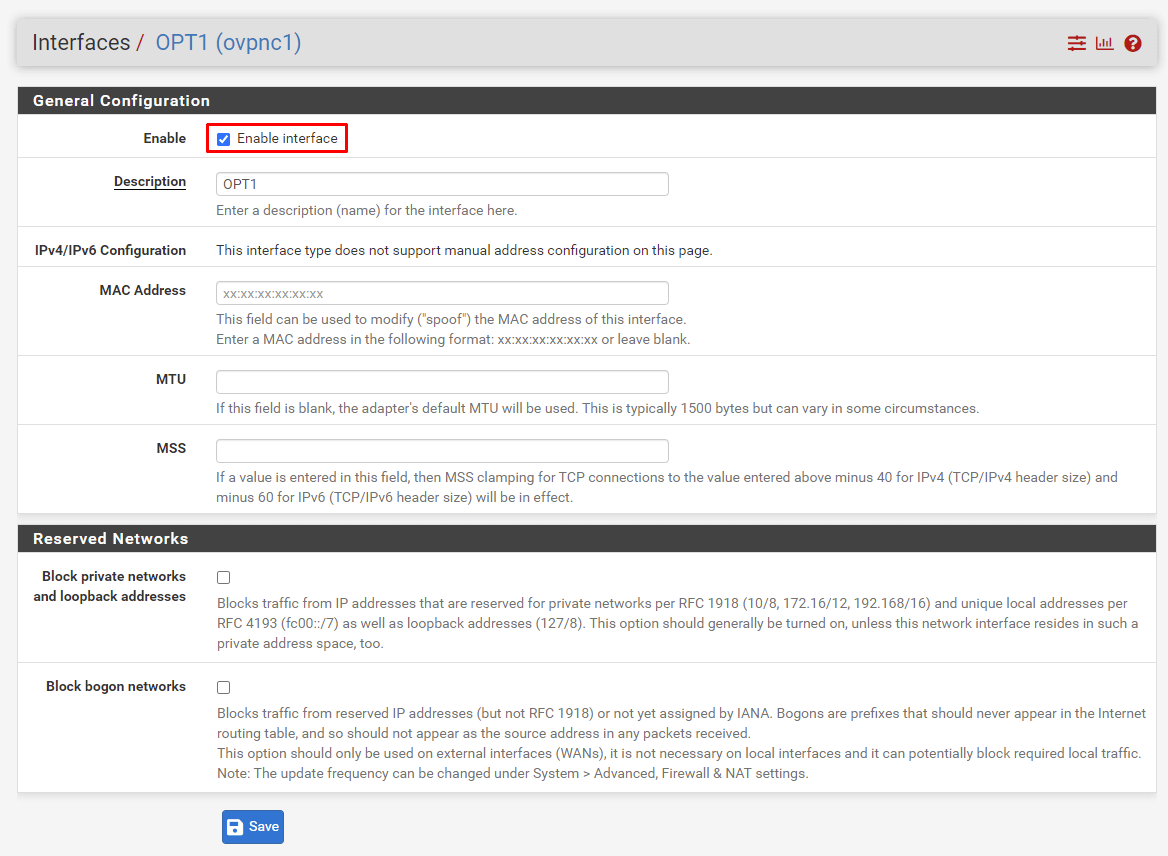Click the Reserved Networks section header
The height and width of the screenshot is (856, 1168).
coord(587,539)
